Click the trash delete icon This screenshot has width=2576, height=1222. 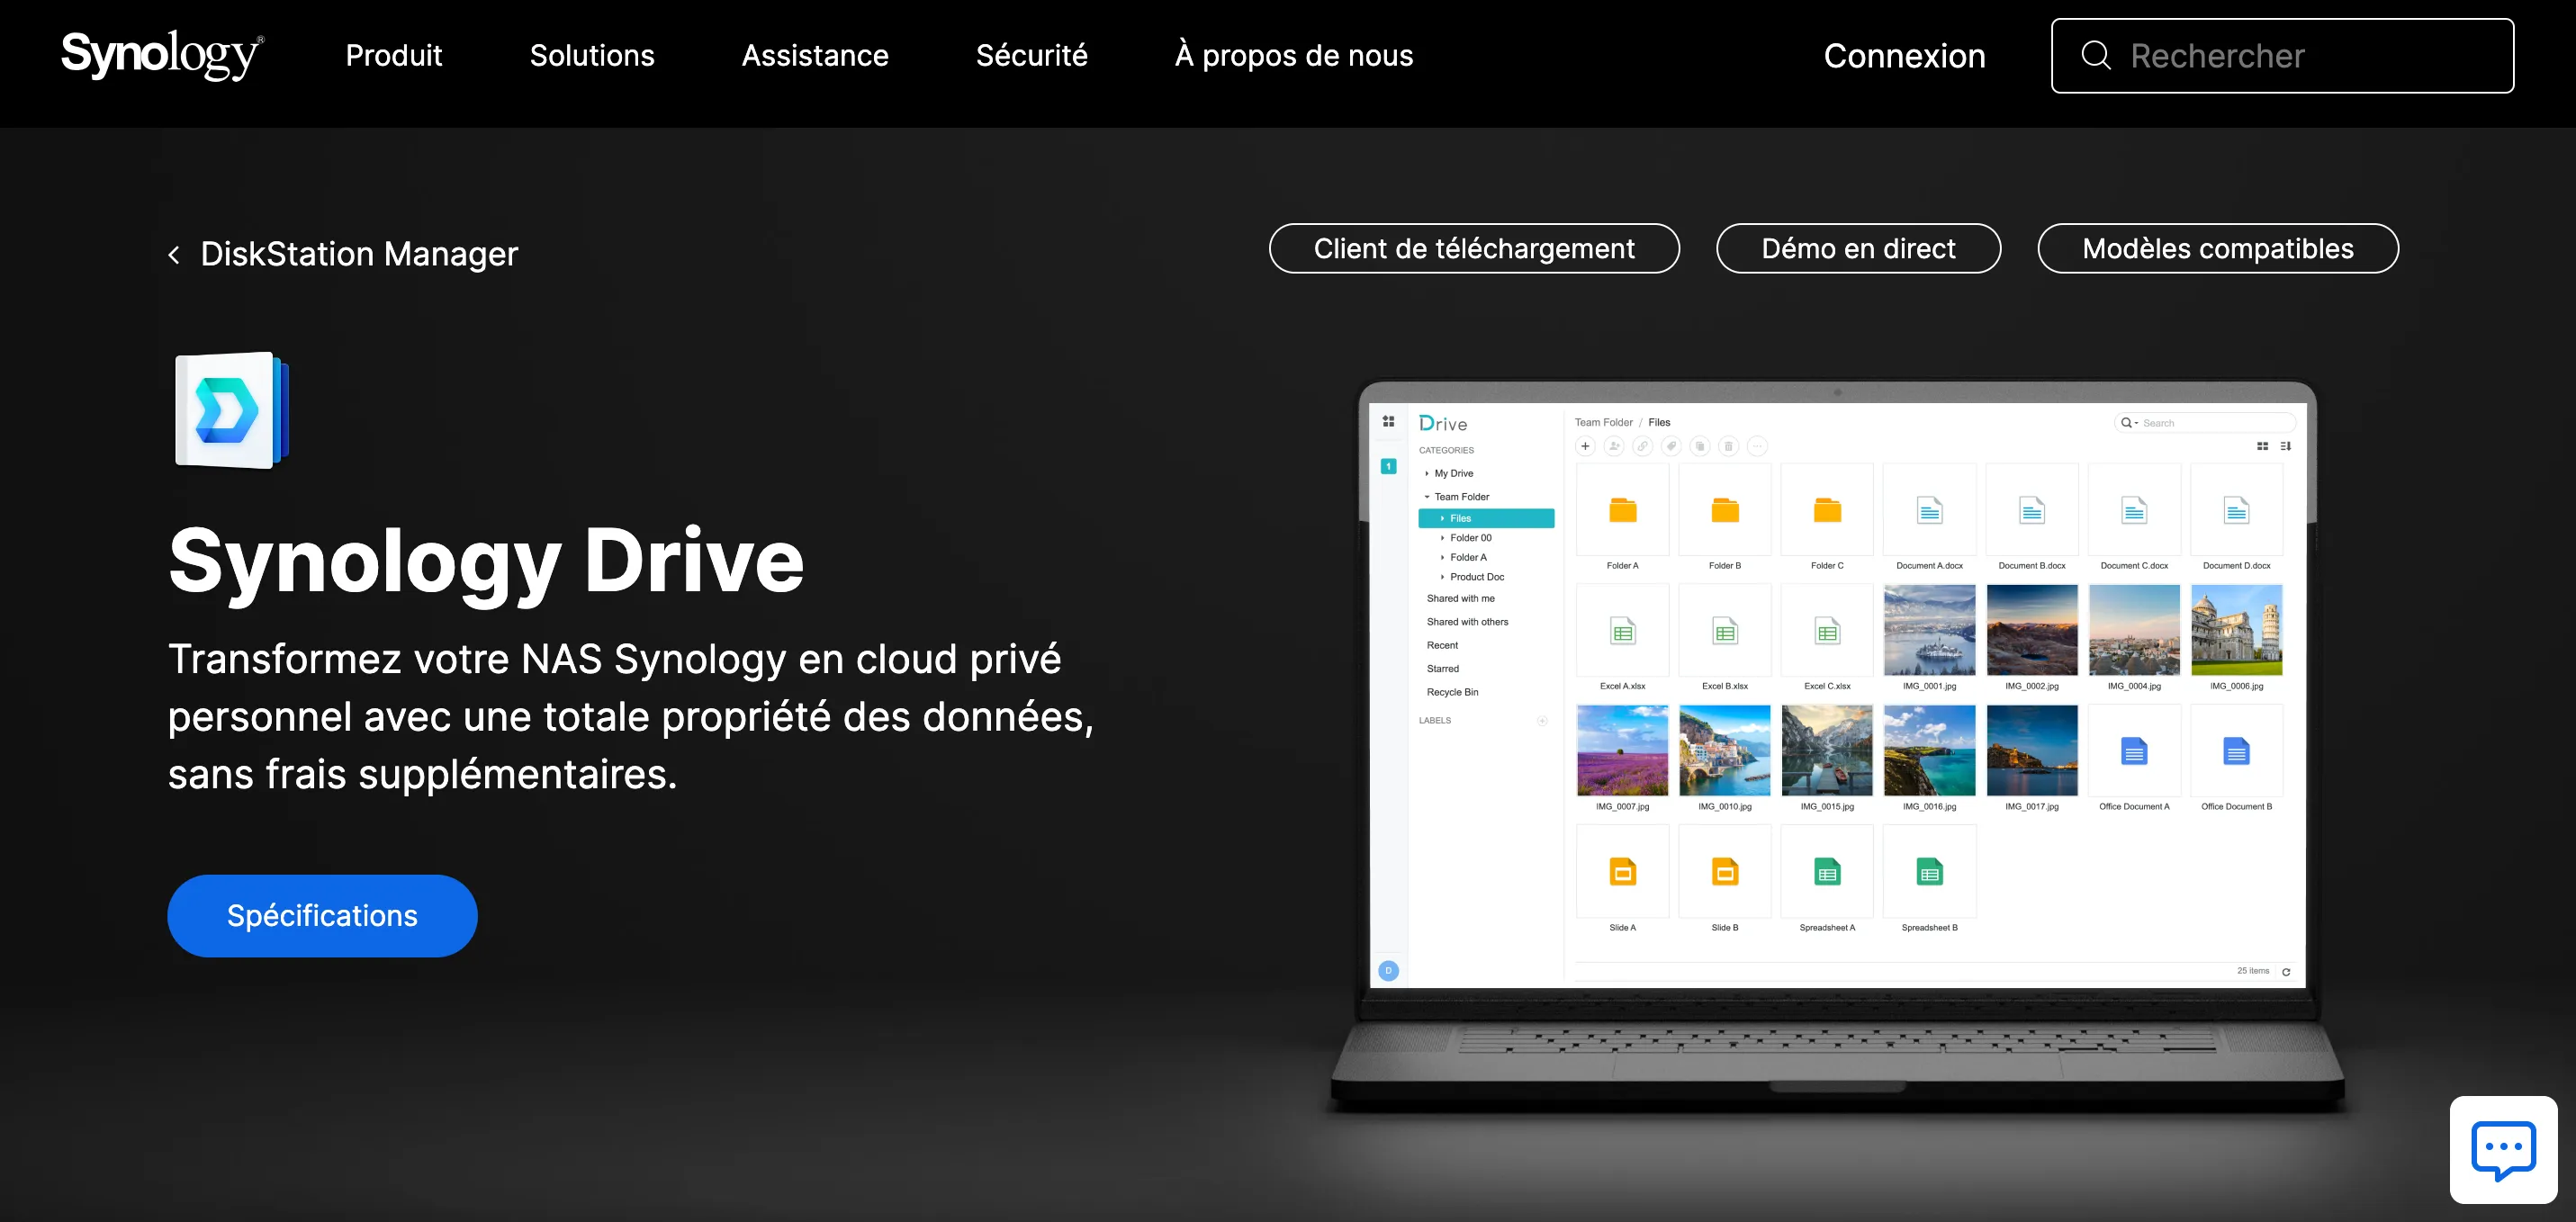pyautogui.click(x=1728, y=446)
